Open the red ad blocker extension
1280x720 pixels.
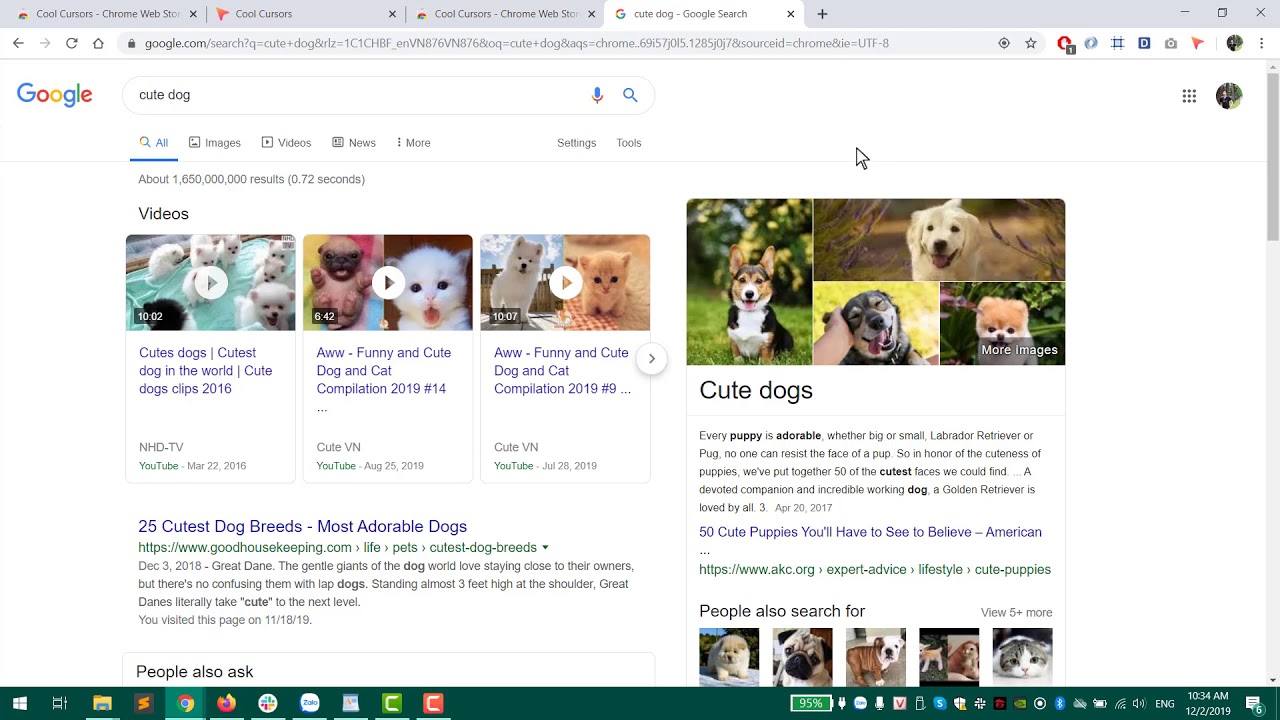coord(1065,44)
